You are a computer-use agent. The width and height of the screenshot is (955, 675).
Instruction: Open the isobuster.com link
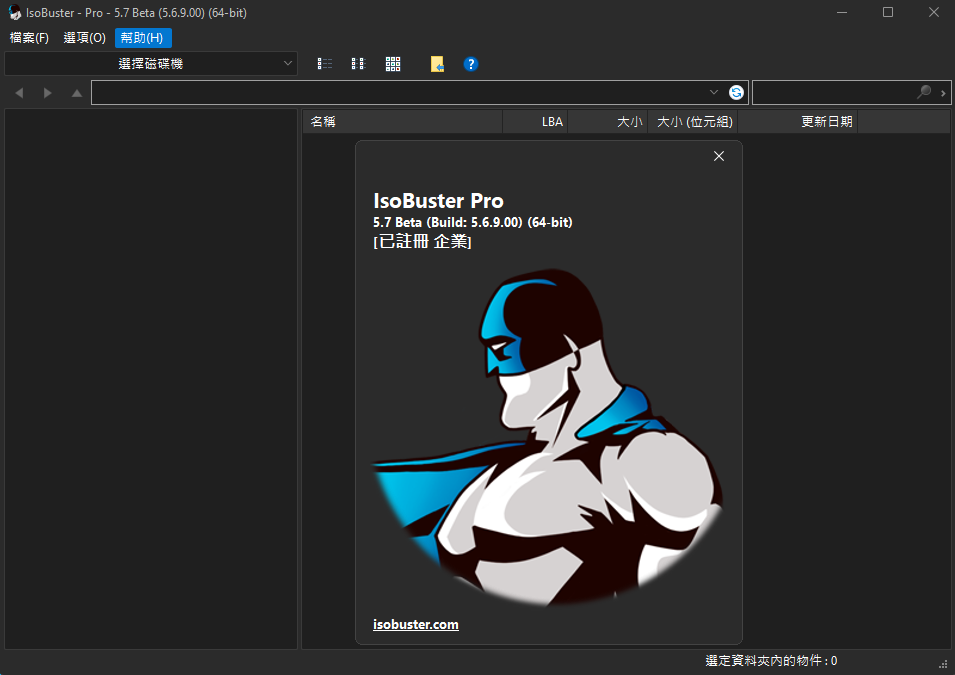coord(415,625)
